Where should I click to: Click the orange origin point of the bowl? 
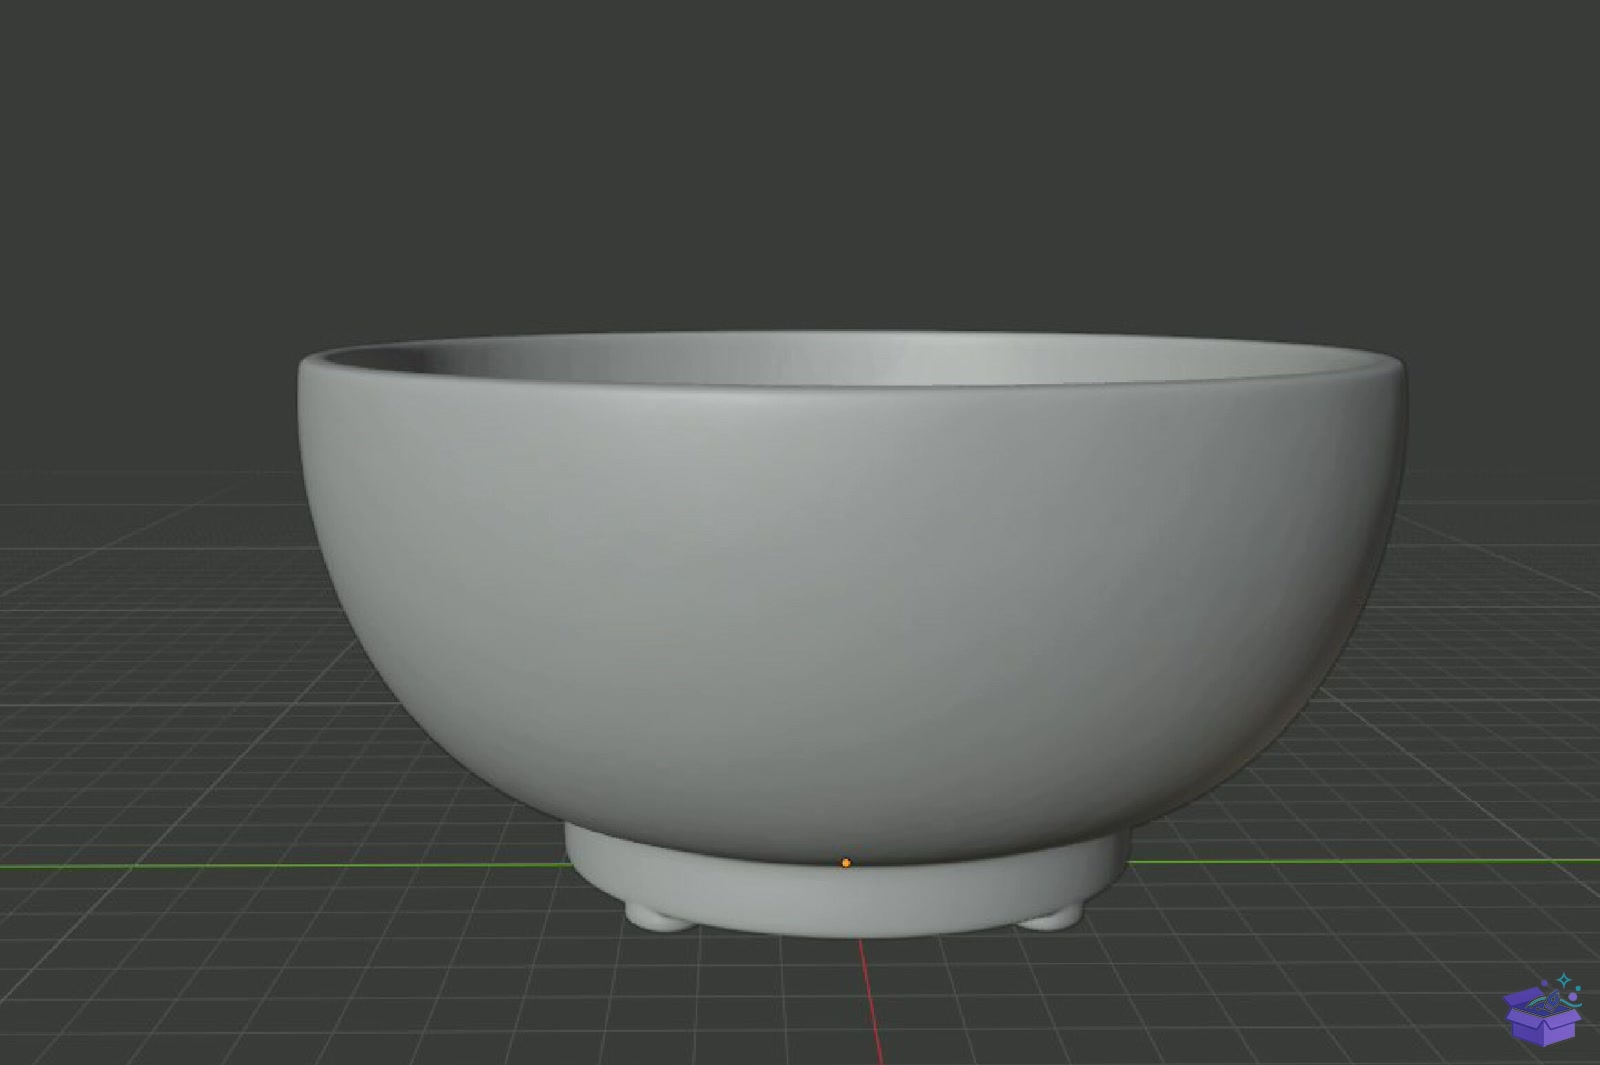pos(846,863)
